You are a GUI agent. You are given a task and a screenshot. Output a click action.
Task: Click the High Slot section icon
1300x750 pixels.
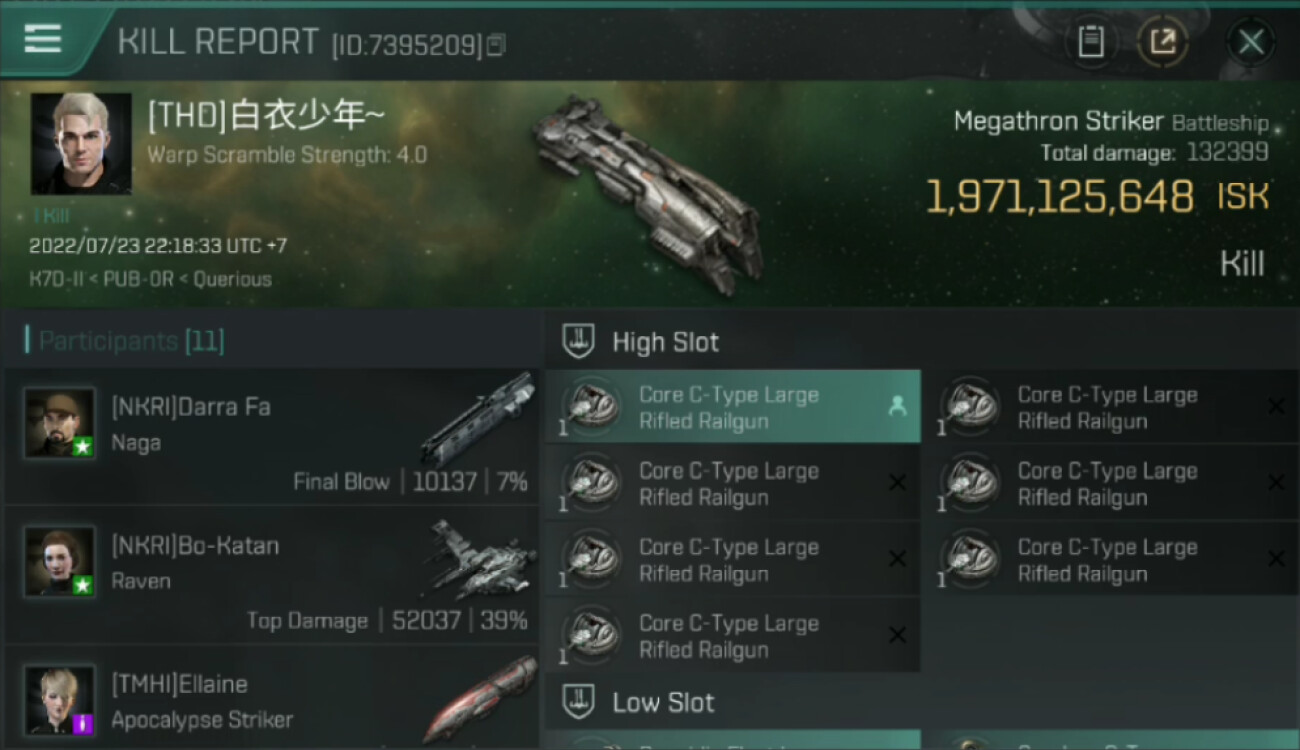tap(579, 342)
